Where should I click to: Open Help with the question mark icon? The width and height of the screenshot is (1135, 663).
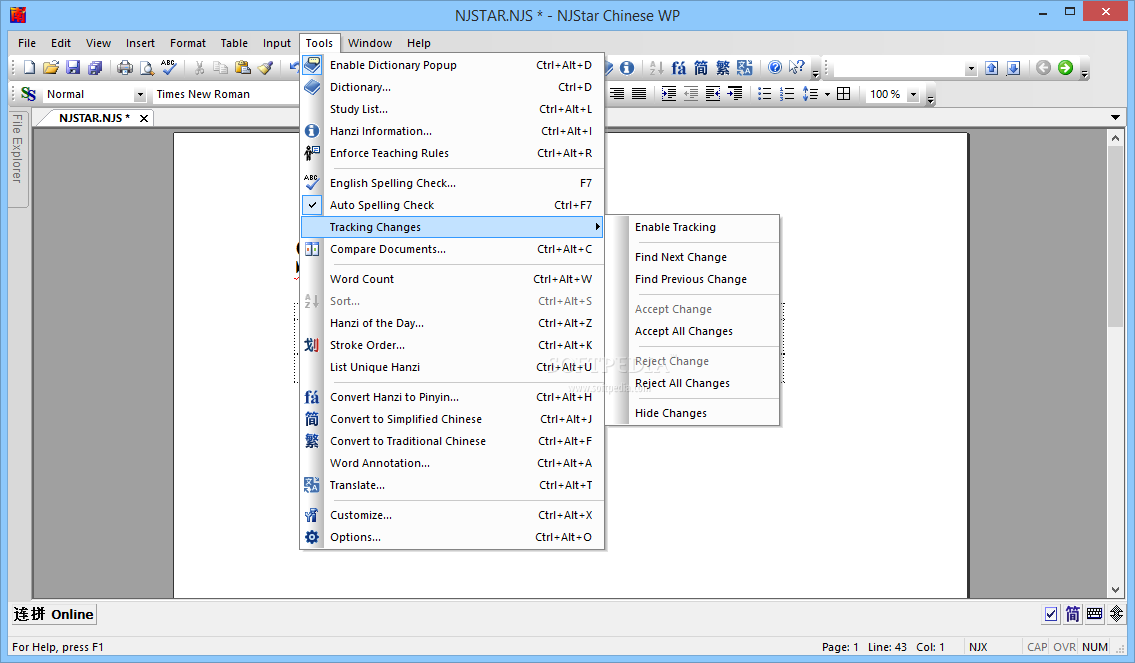[x=775, y=67]
